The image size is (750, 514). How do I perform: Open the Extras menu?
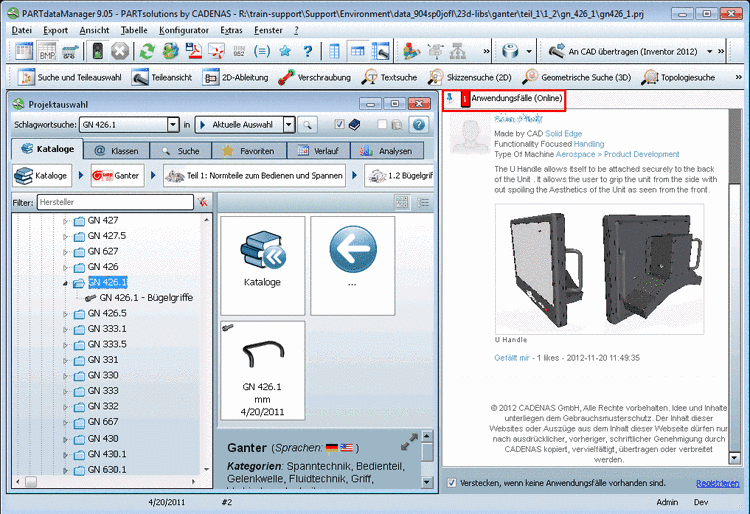tap(232, 30)
